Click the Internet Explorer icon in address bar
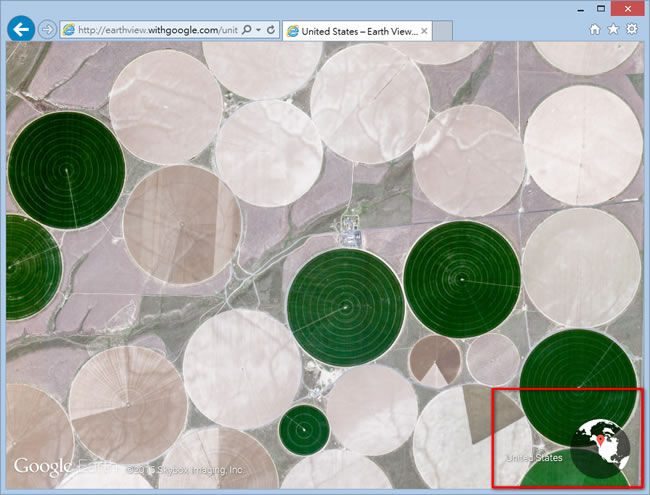The image size is (650, 495). [68, 30]
